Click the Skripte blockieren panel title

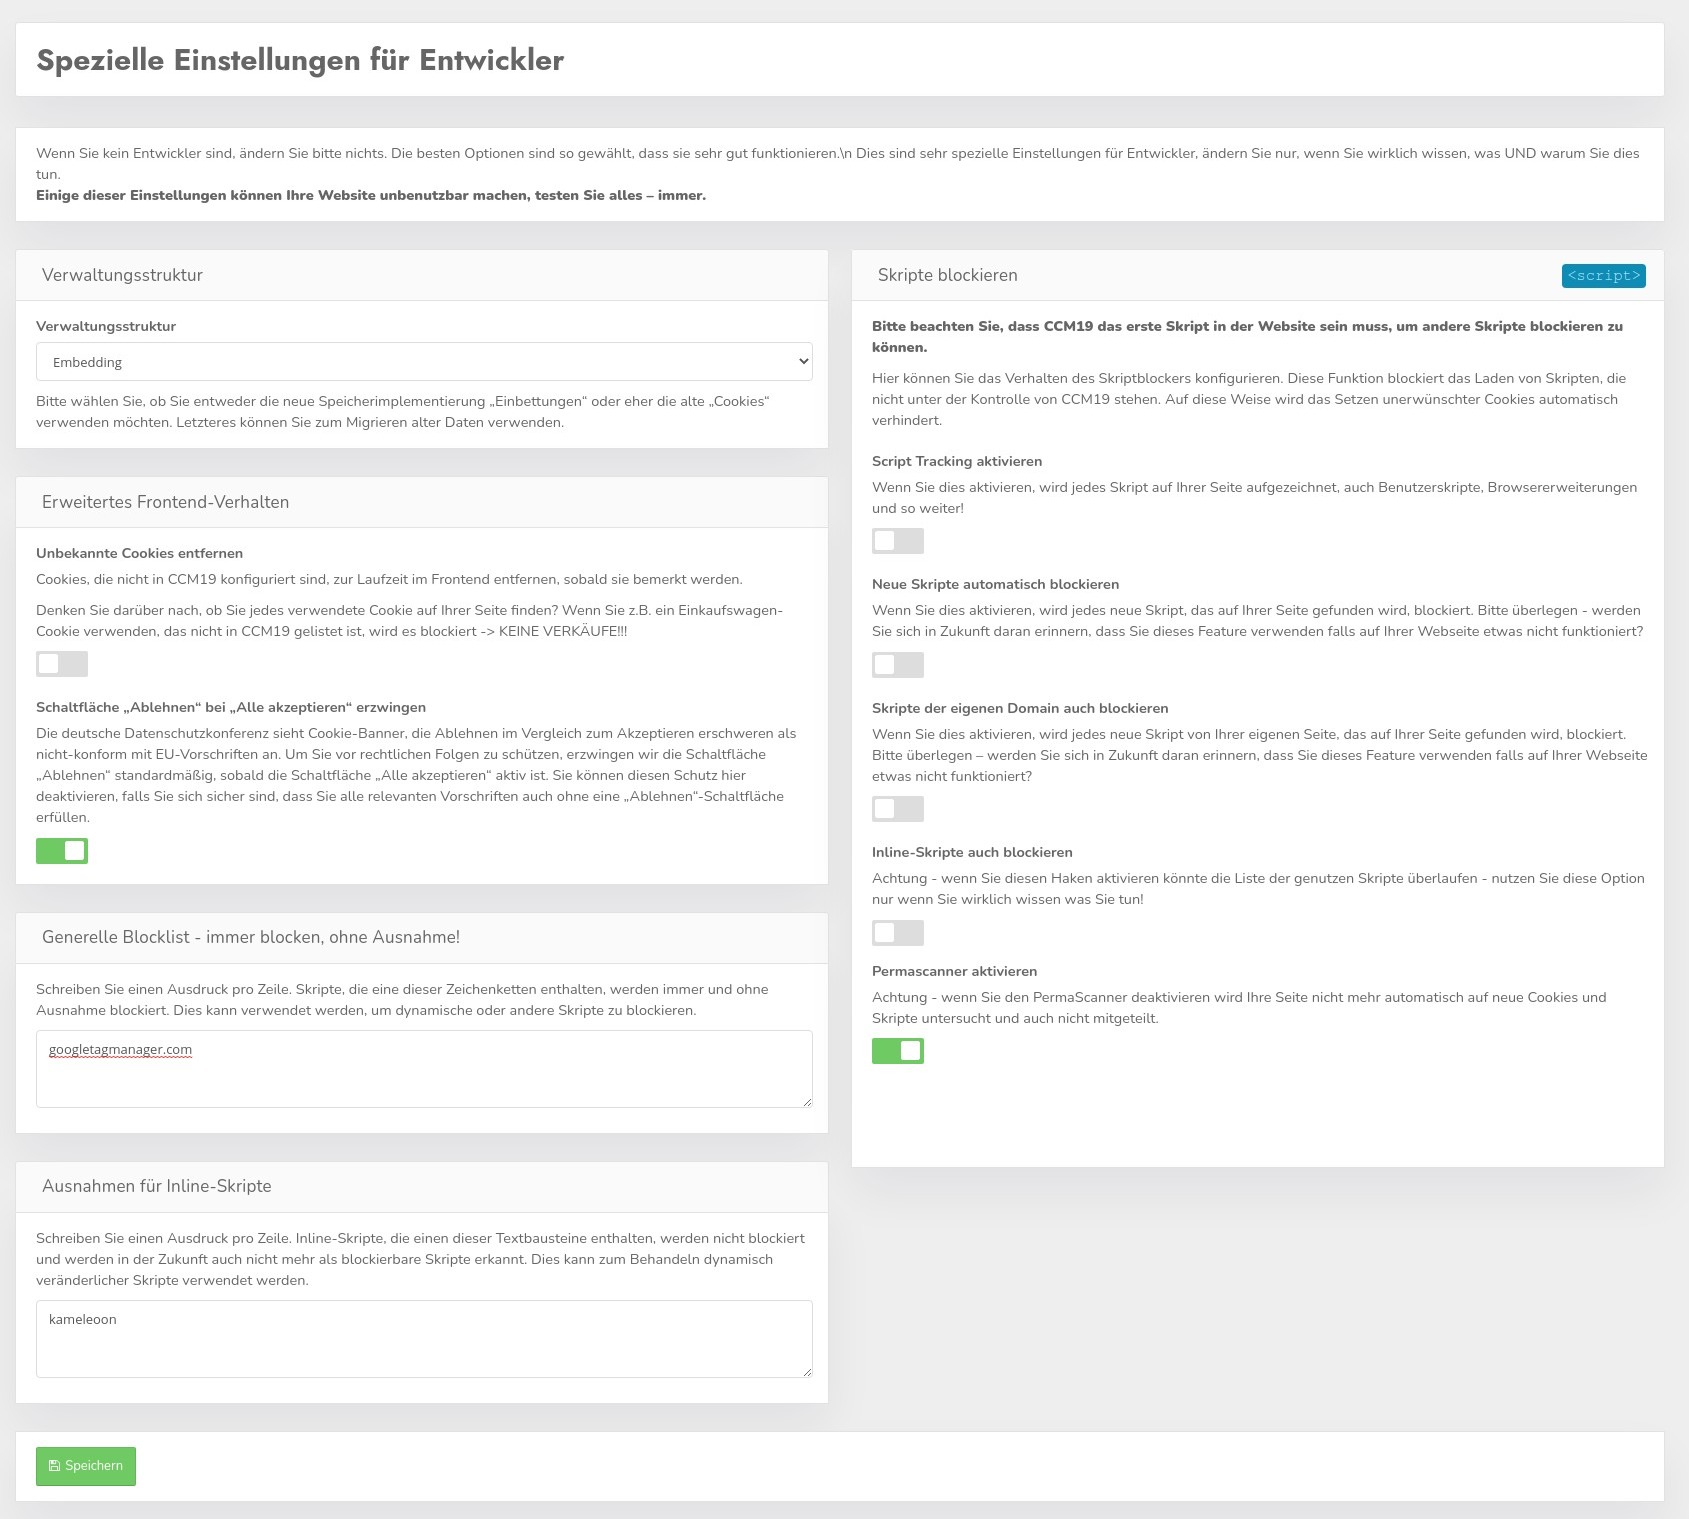point(948,275)
